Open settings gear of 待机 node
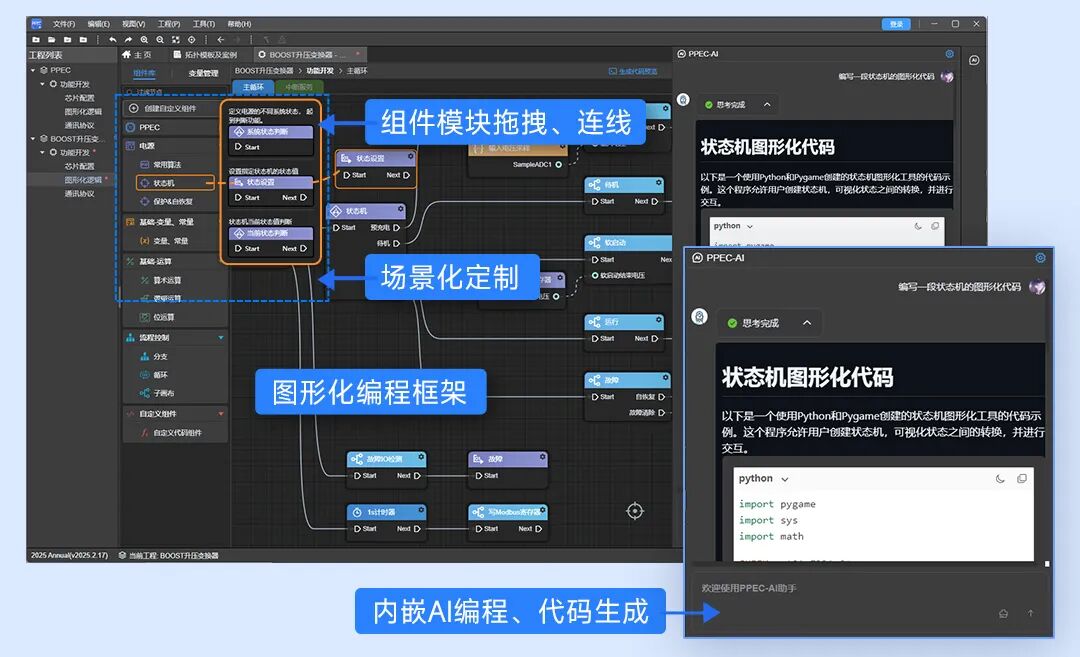The width and height of the screenshot is (1080, 657). (x=658, y=183)
